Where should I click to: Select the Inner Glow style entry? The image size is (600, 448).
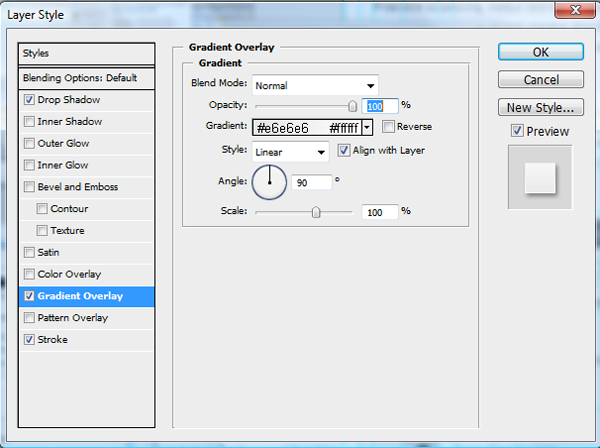pos(63,165)
